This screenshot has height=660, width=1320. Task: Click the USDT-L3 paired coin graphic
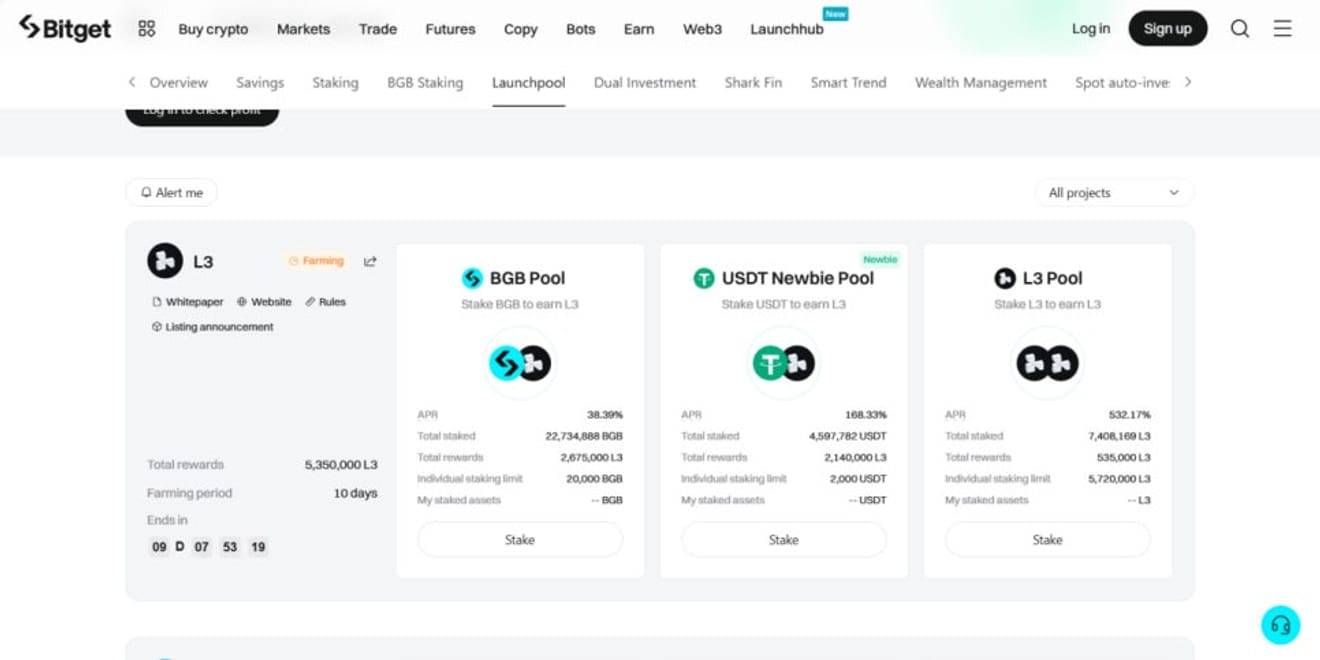[x=784, y=363]
